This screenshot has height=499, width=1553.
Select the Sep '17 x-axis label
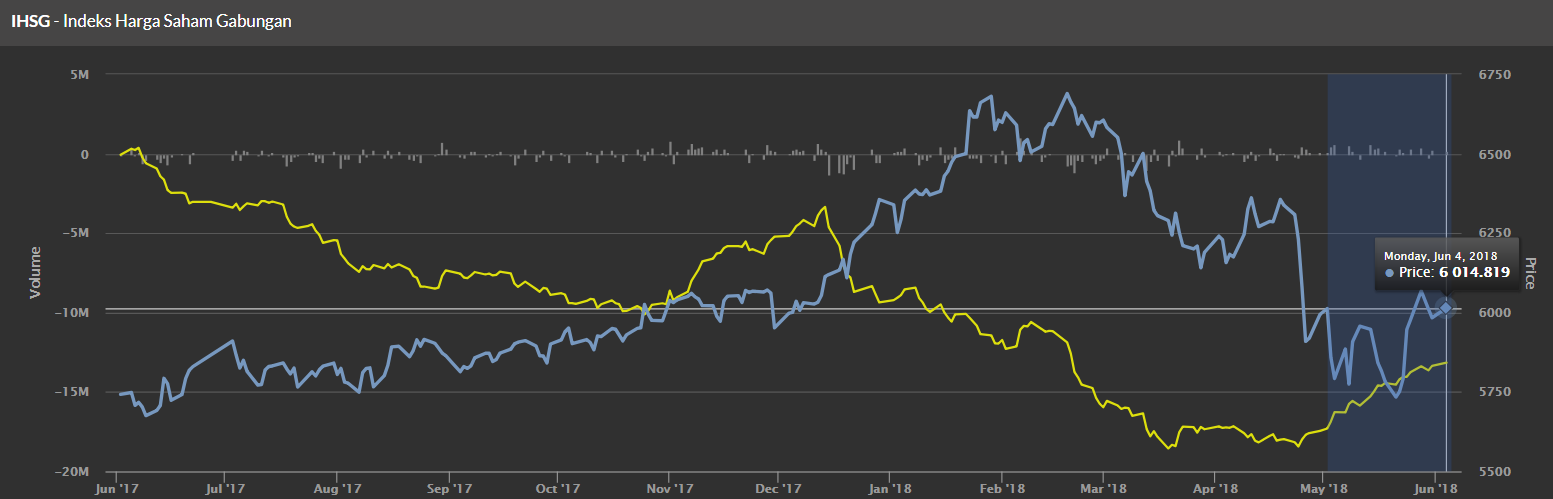tap(448, 489)
